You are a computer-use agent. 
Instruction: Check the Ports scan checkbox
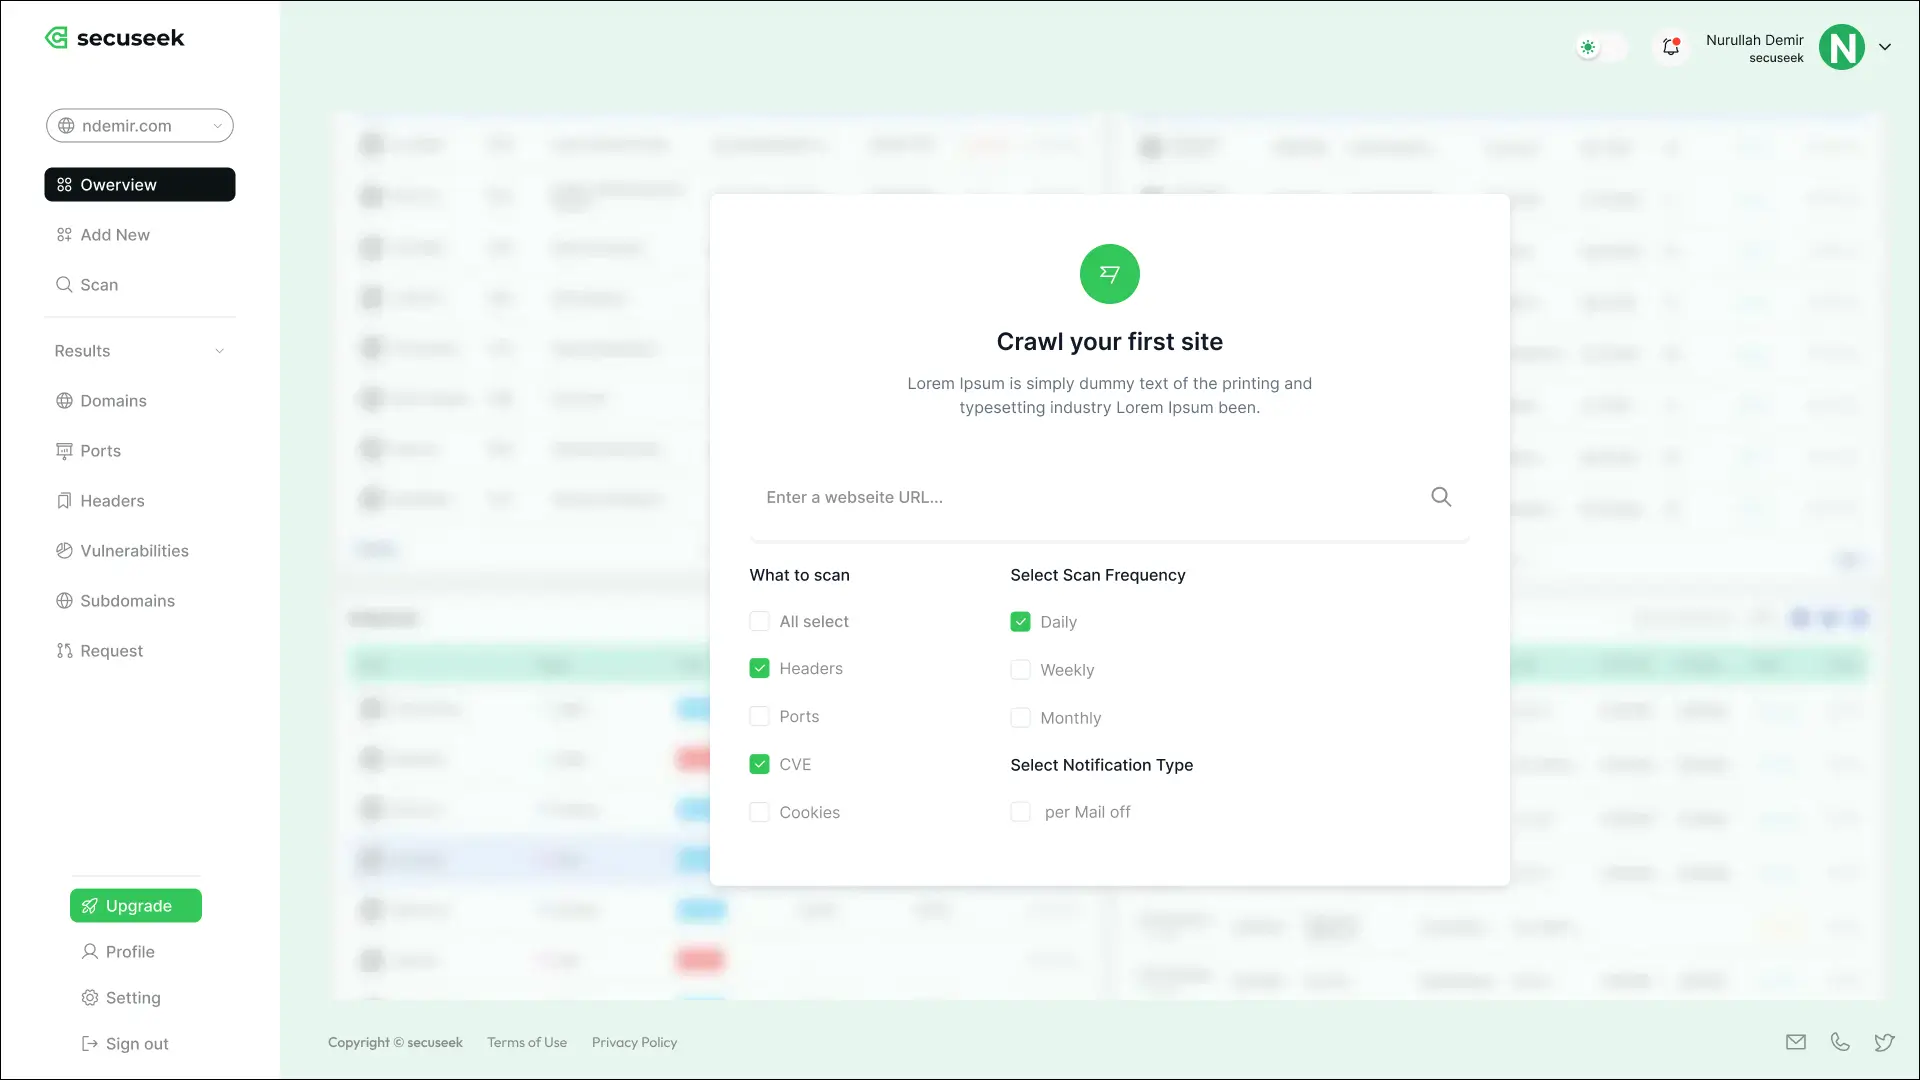tap(760, 717)
